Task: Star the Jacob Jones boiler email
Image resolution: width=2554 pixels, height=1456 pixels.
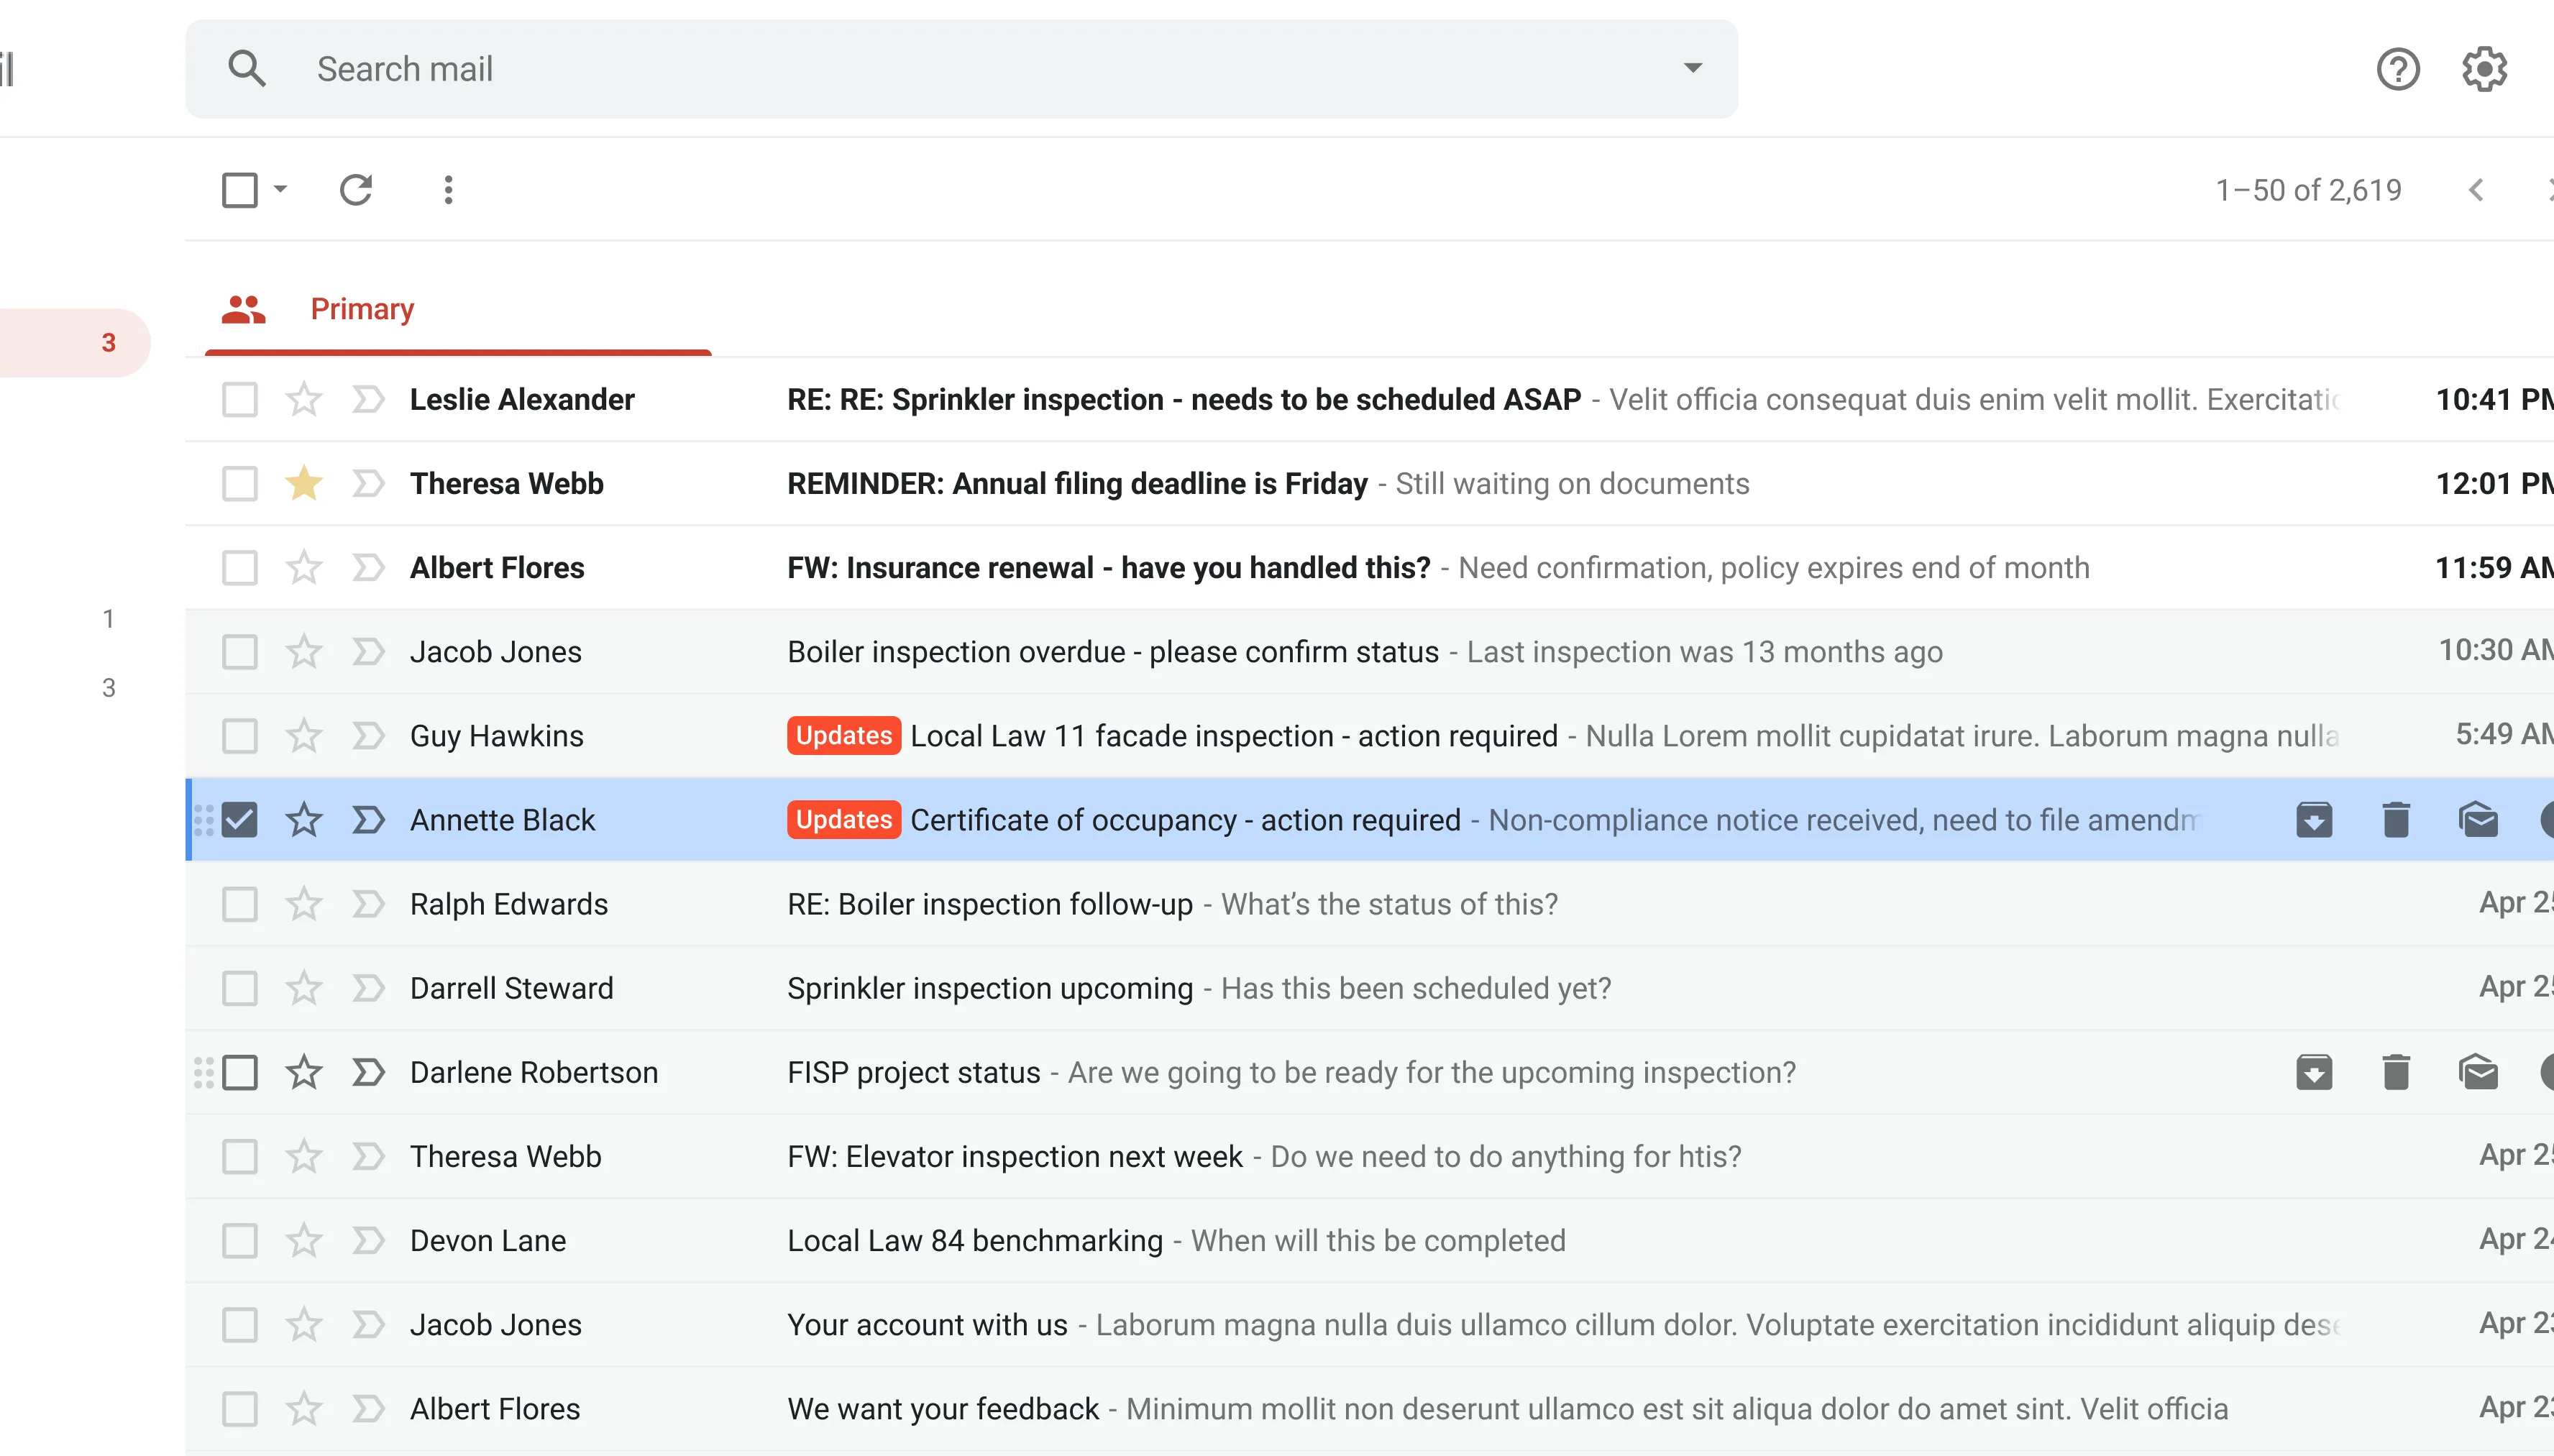Action: coord(303,652)
